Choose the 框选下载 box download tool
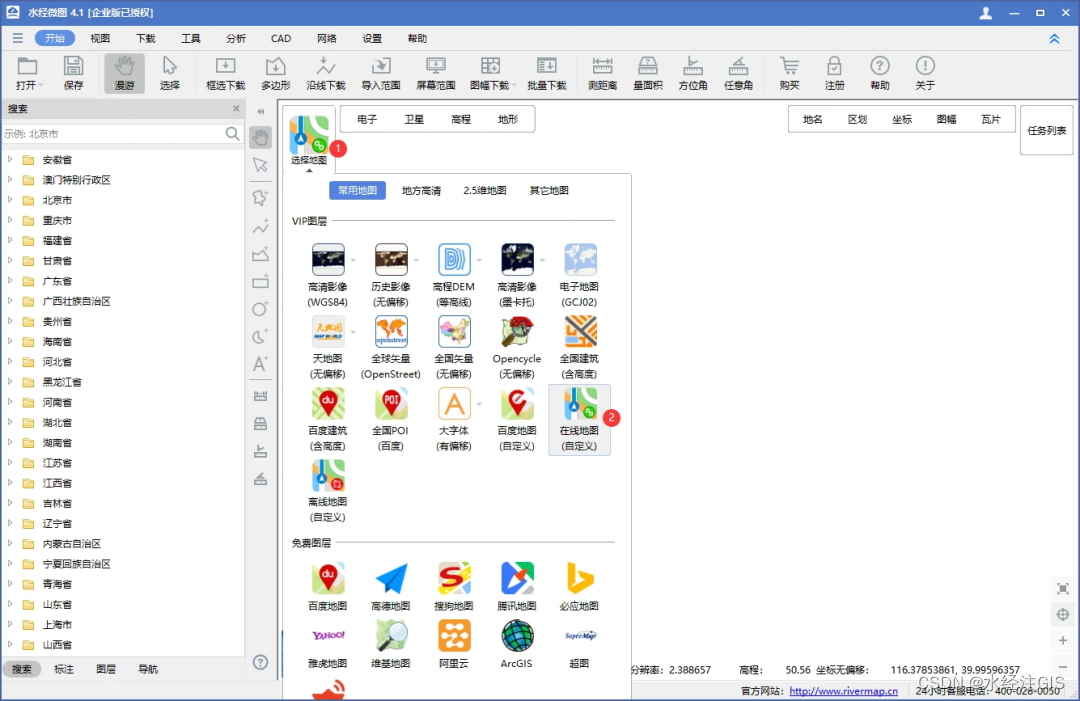This screenshot has height=701, width=1080. [x=225, y=73]
